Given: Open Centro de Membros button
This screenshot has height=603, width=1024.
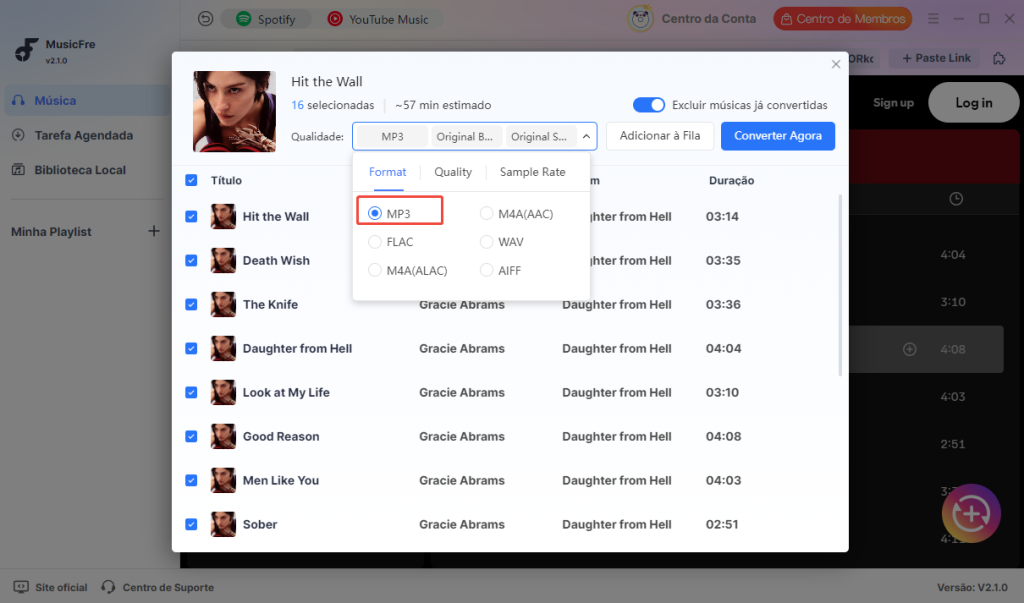Looking at the screenshot, I should point(842,19).
